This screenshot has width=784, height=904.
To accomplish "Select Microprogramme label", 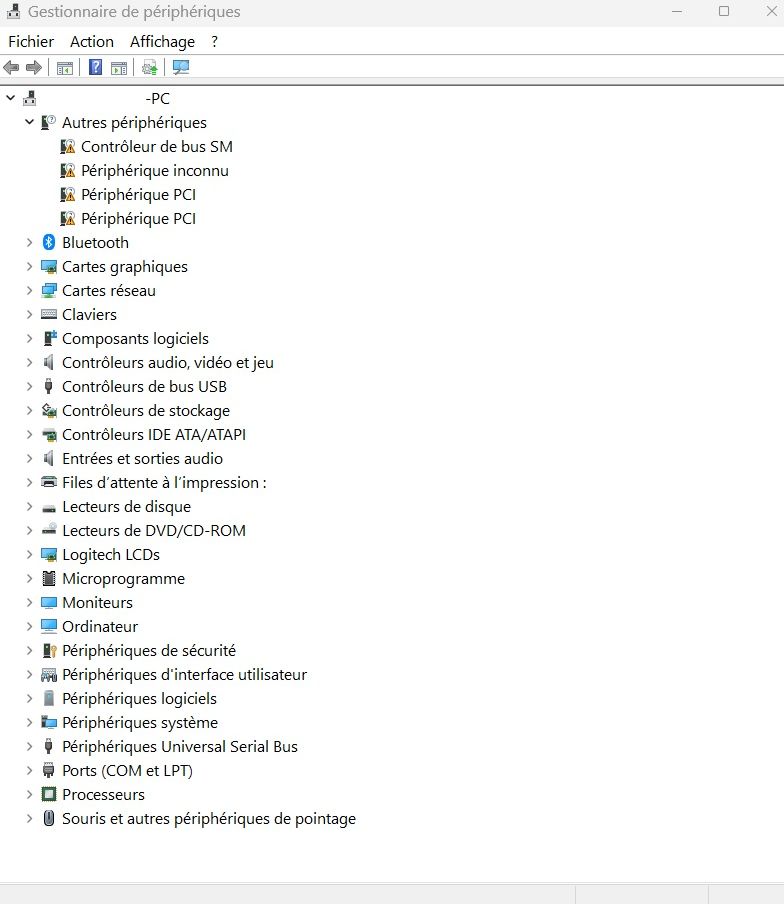I will point(124,579).
